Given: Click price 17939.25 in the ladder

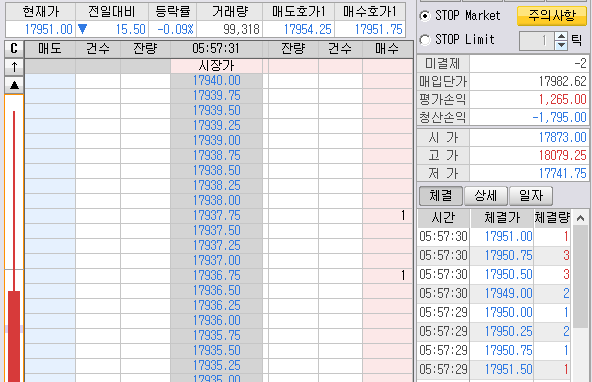Looking at the screenshot, I should tap(216, 126).
